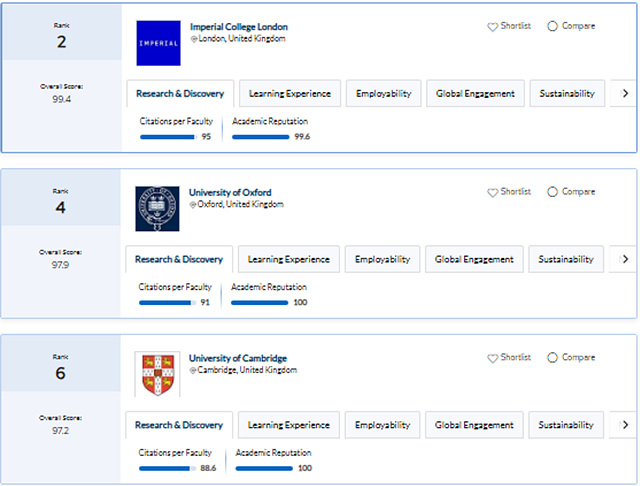Click the heart icon for University of Oxford
The width and height of the screenshot is (640, 486).
(492, 192)
